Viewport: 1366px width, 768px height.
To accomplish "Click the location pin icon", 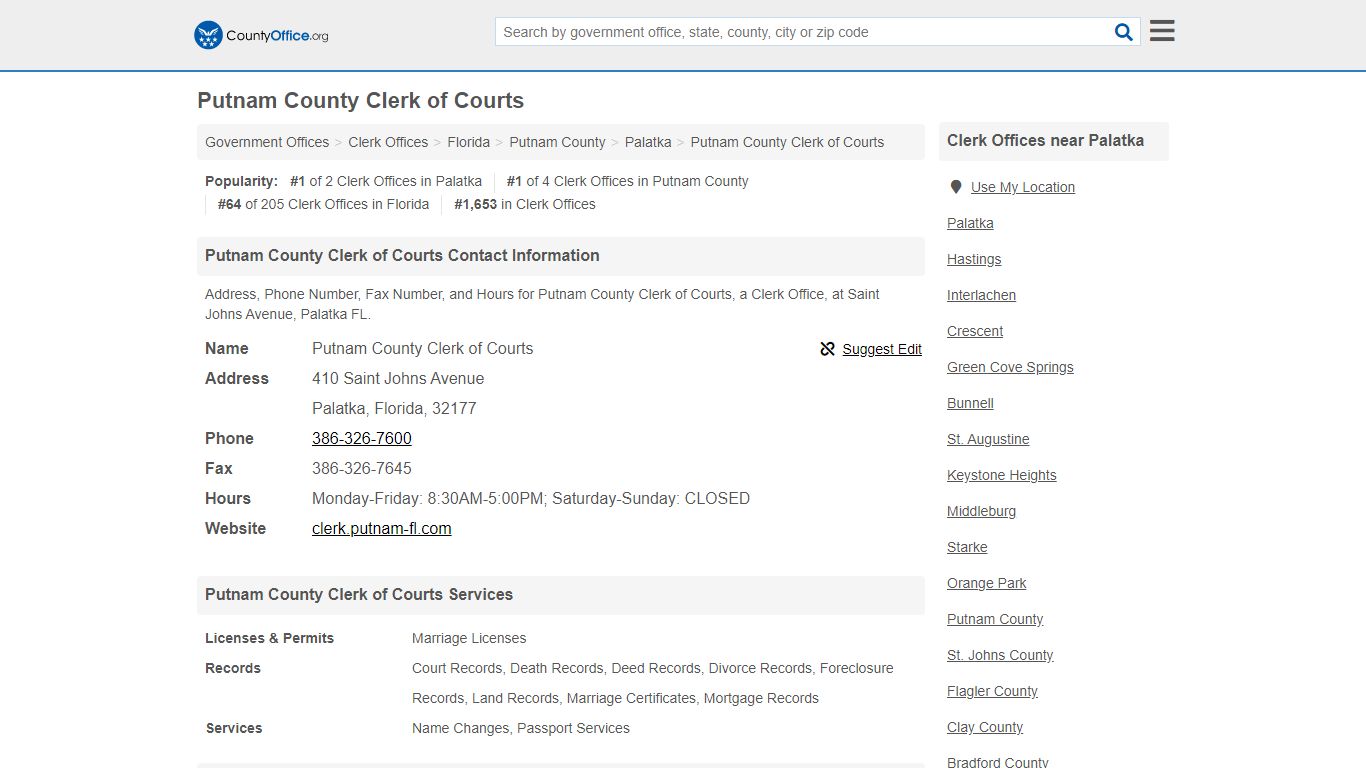I will click(955, 187).
